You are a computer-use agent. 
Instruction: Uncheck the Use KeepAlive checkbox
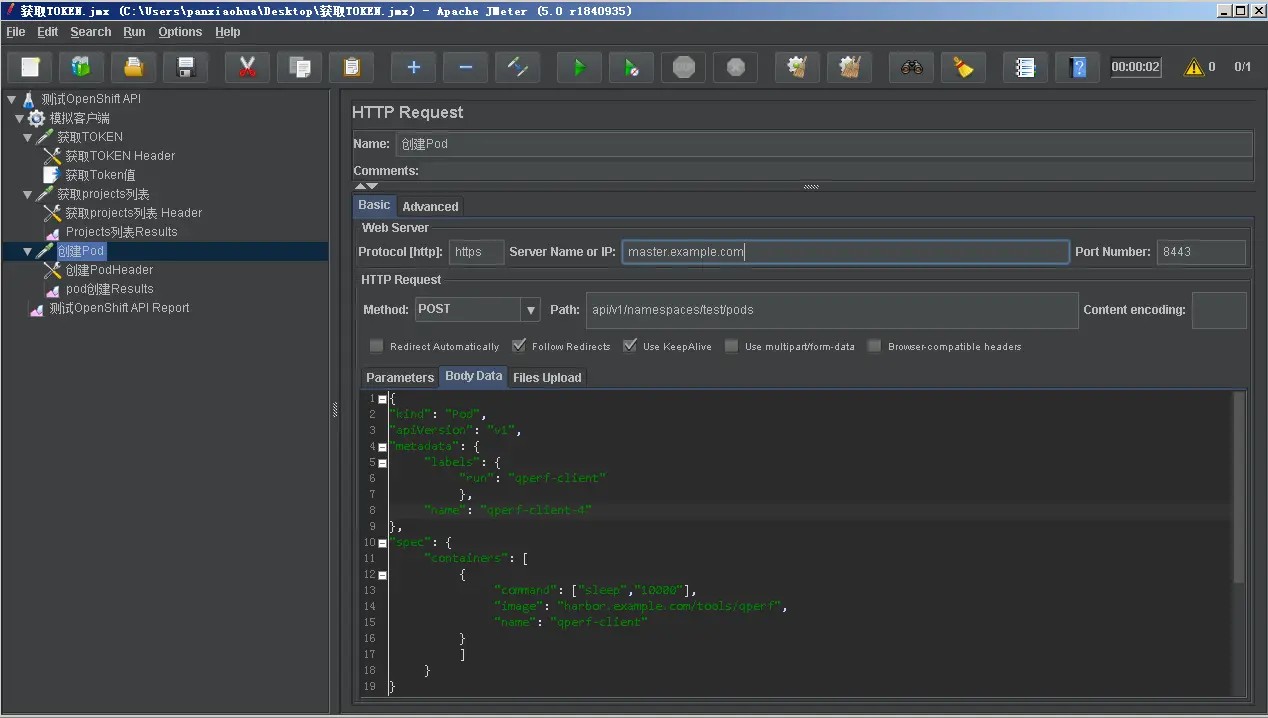coord(630,346)
